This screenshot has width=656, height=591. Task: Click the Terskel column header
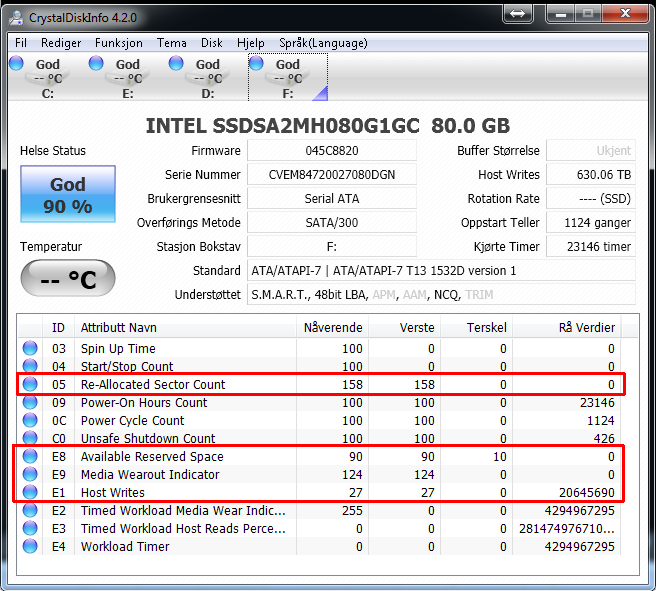[477, 327]
